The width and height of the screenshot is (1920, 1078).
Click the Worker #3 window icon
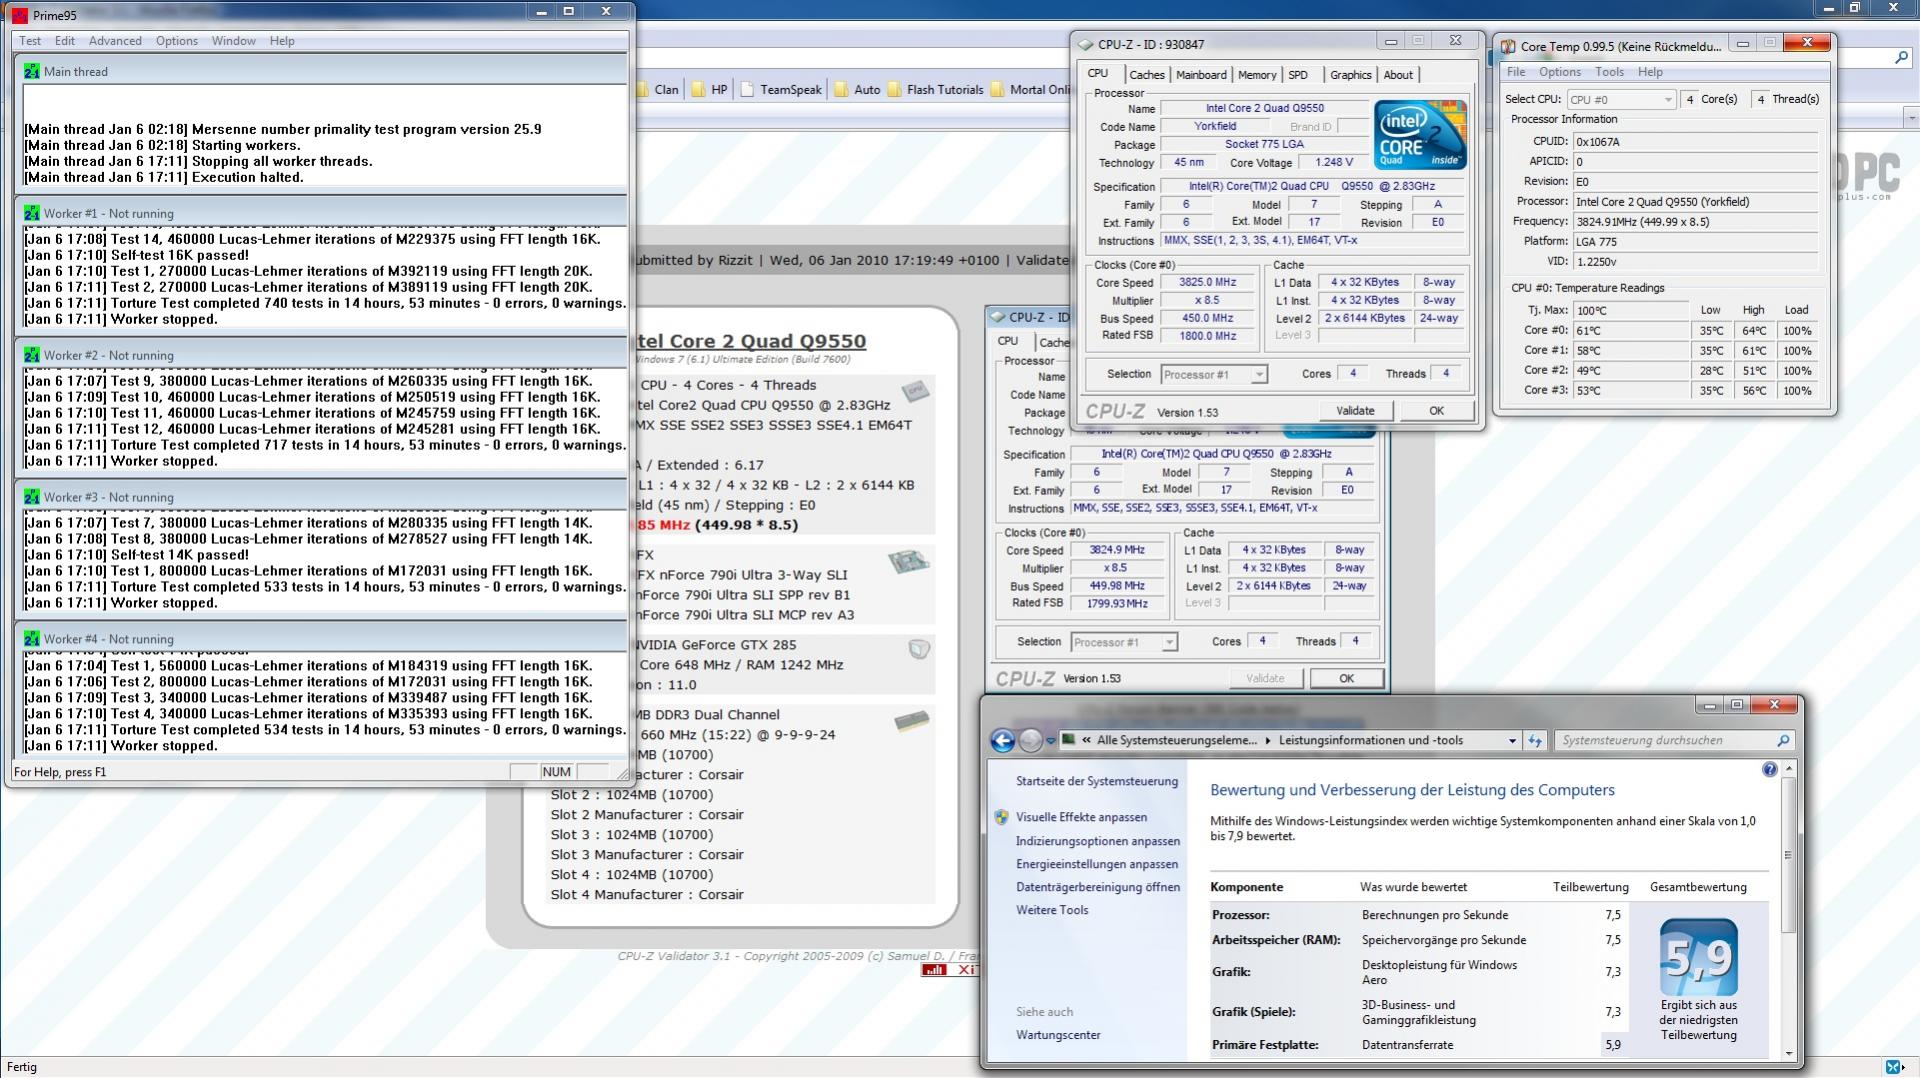(x=32, y=497)
